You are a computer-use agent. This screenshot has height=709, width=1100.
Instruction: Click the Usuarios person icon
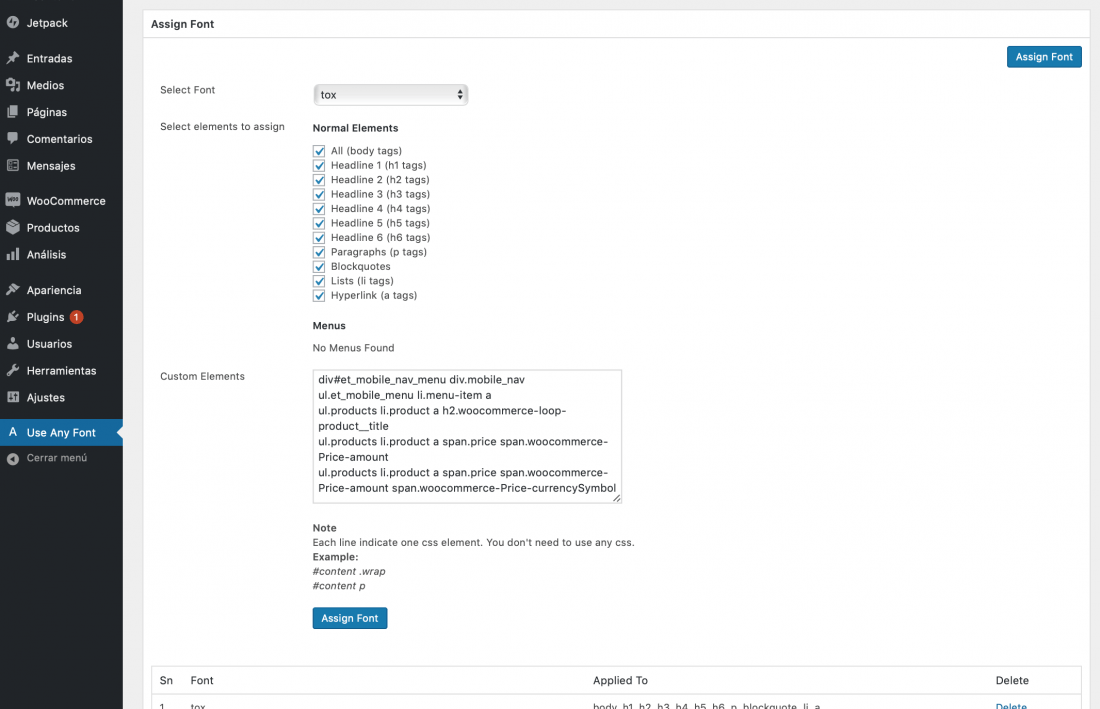pos(13,343)
